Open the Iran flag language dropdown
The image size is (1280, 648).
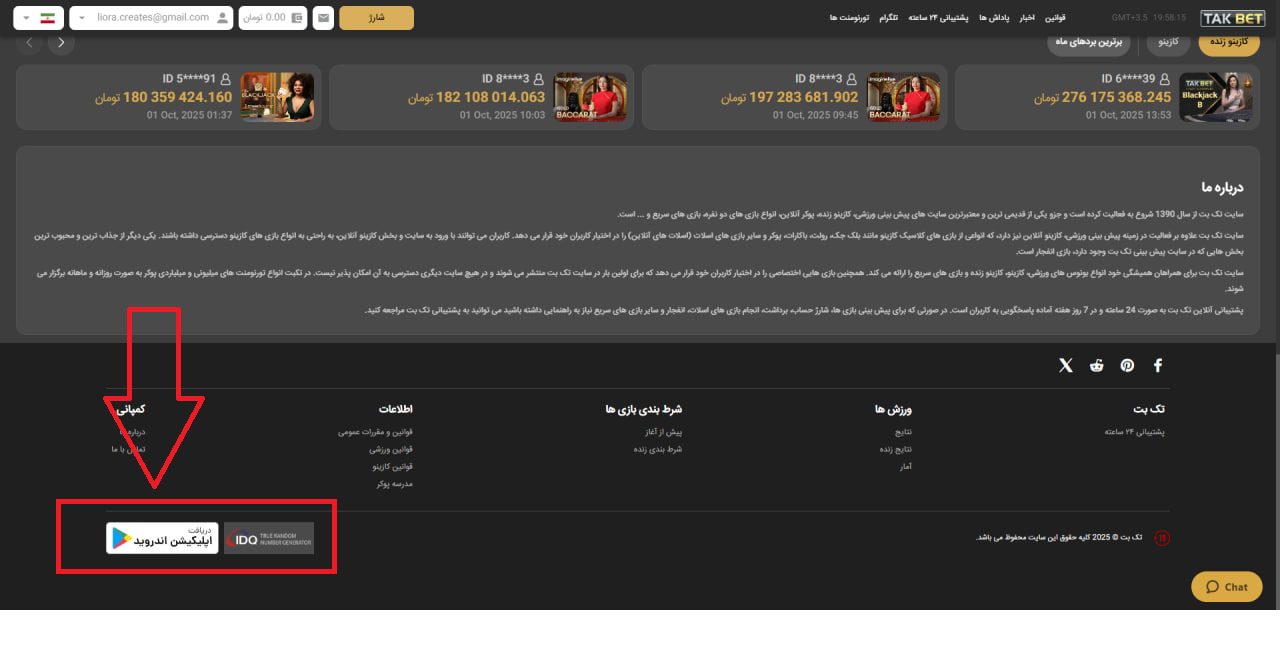click(38, 18)
